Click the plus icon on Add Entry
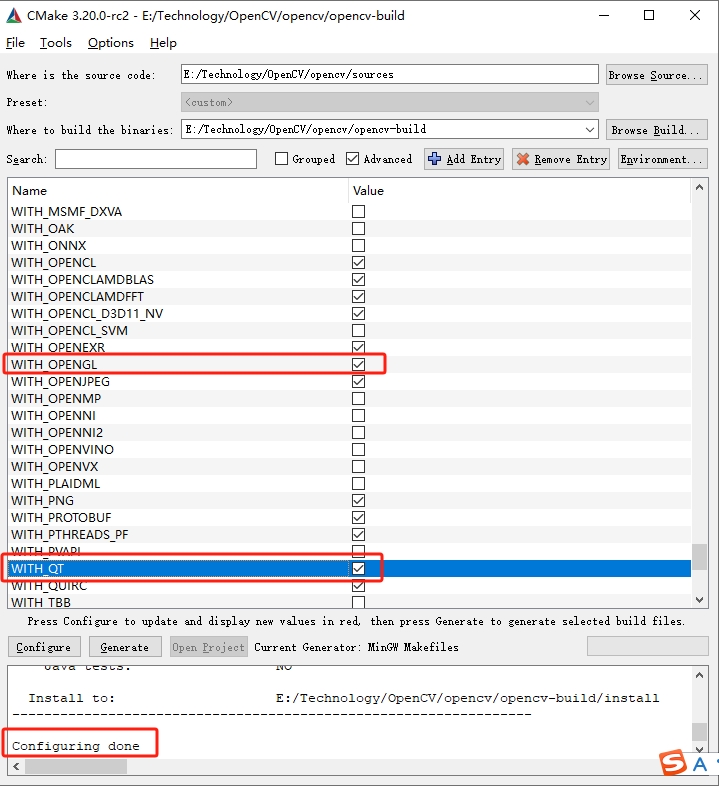 pyautogui.click(x=434, y=159)
